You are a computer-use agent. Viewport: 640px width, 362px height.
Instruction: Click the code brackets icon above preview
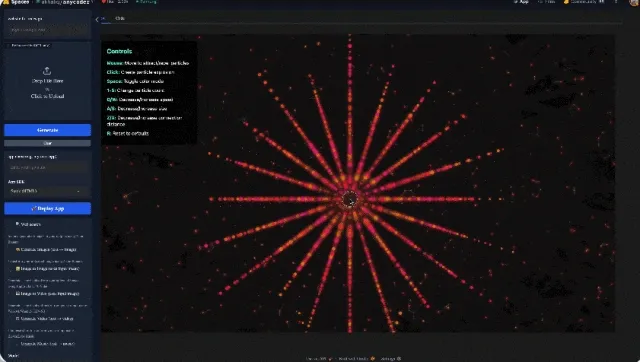(x=102, y=19)
